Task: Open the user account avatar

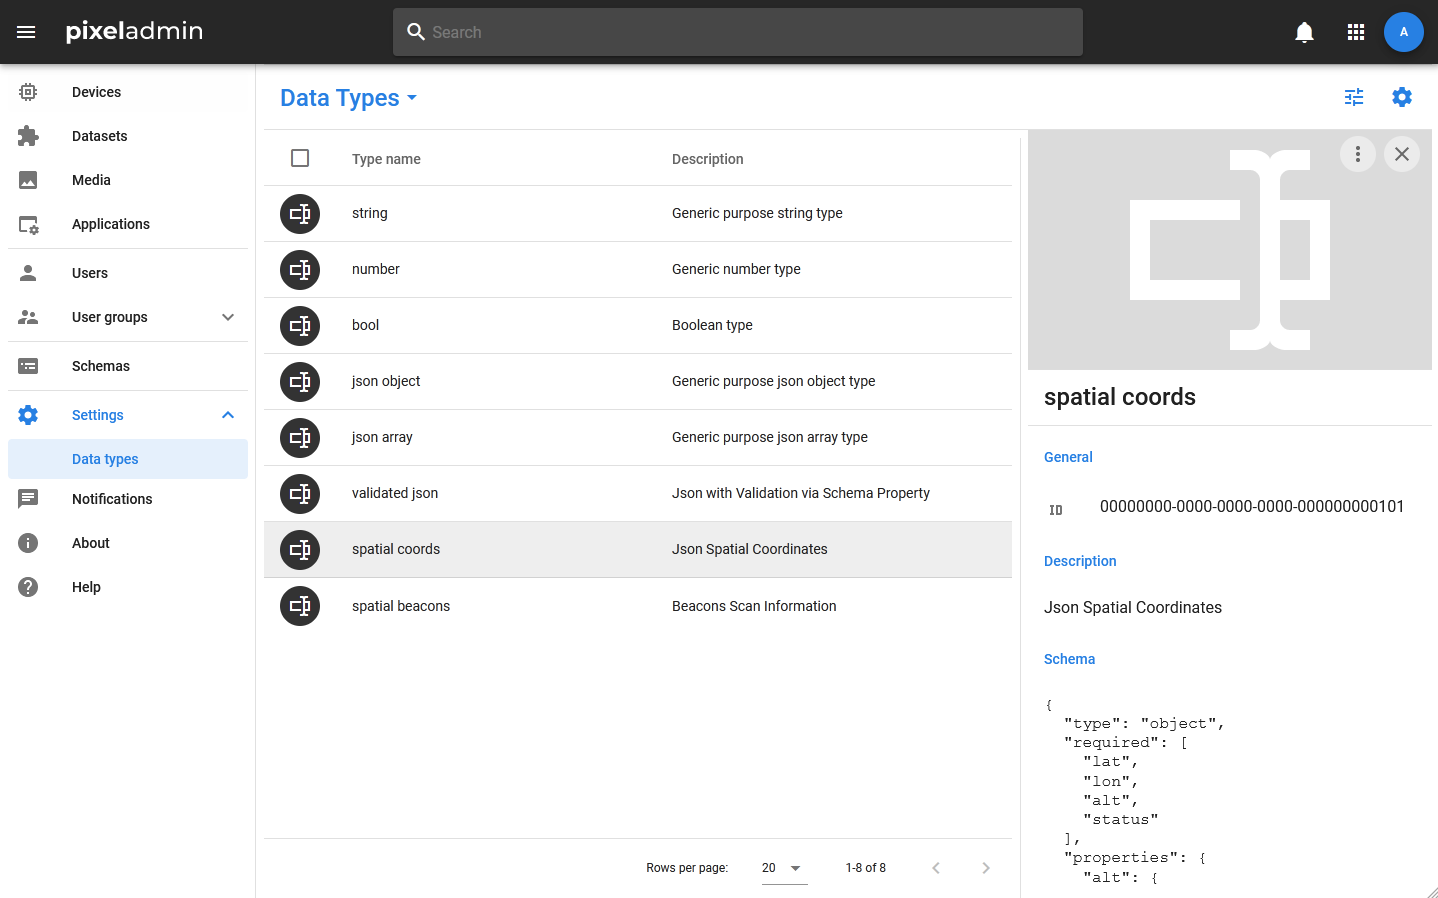Action: (x=1403, y=32)
